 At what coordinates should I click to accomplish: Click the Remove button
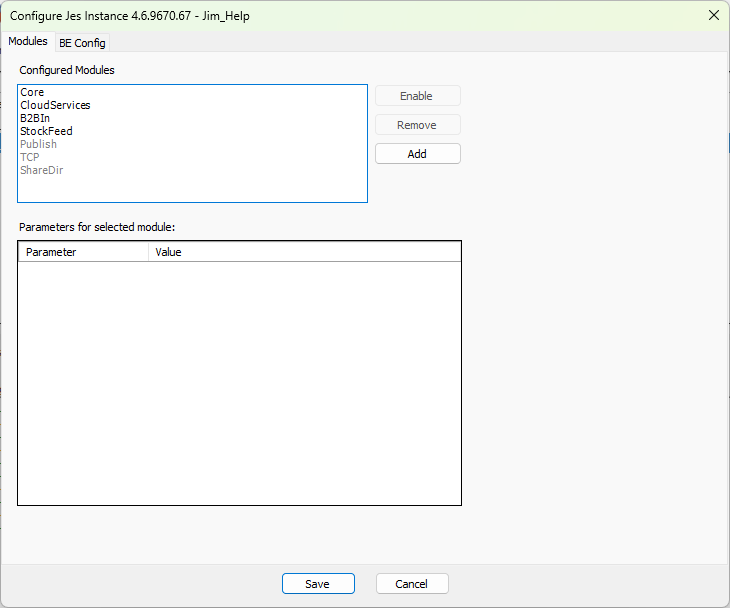(417, 125)
